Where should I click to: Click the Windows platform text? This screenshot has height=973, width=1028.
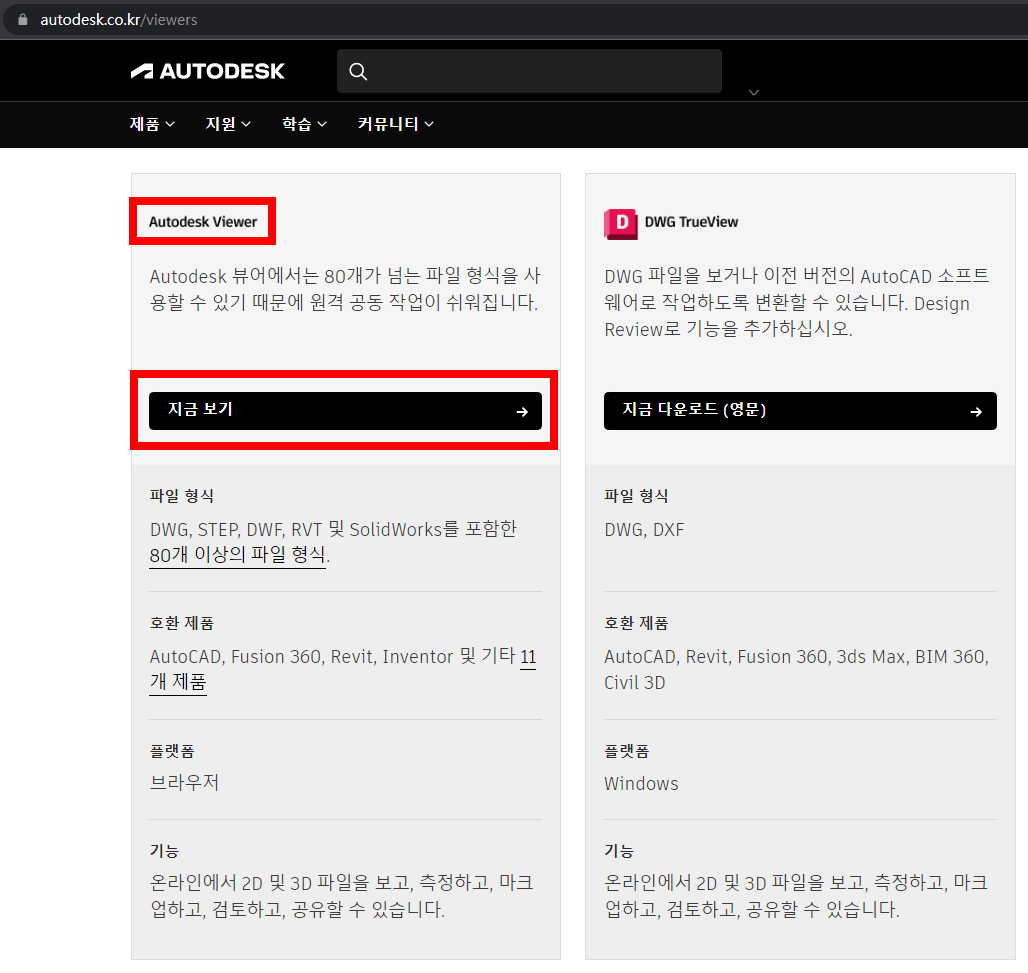[x=641, y=784]
